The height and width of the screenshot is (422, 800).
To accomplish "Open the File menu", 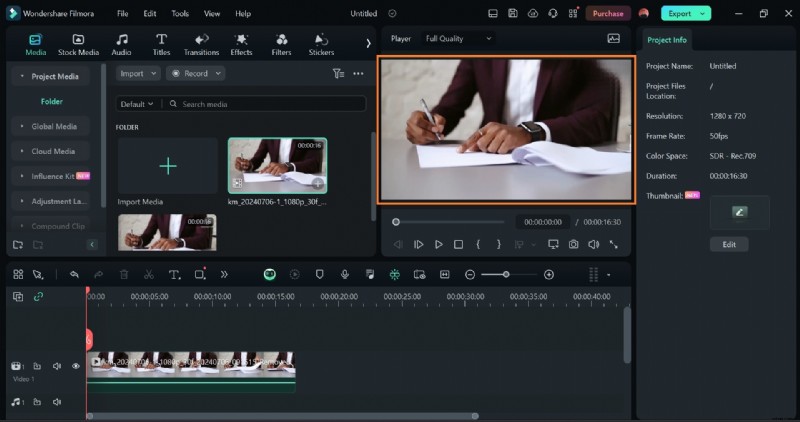I will pos(122,14).
